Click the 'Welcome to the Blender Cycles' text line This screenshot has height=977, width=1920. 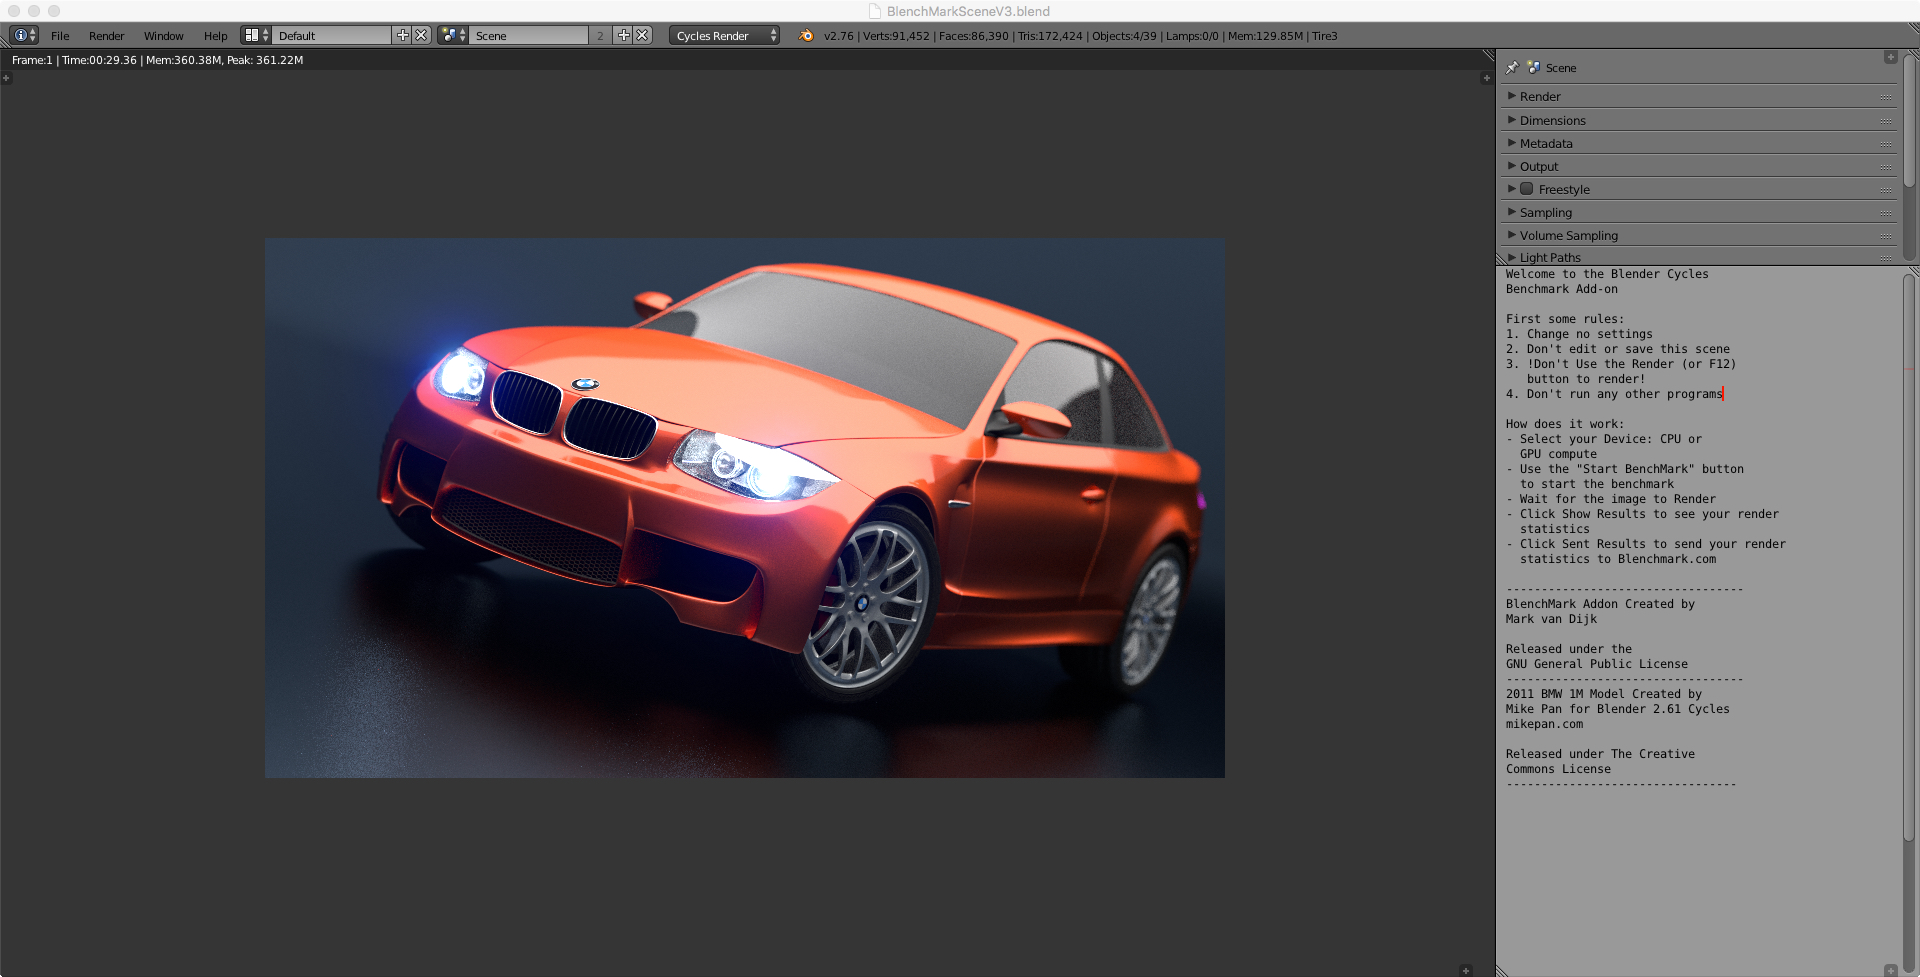click(1607, 274)
